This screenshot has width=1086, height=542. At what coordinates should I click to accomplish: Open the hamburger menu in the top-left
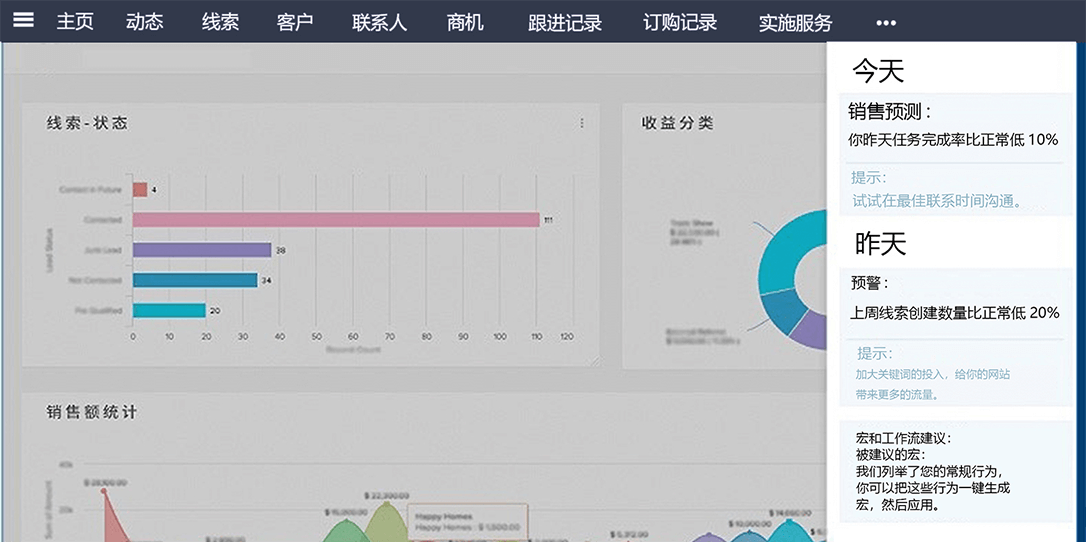[x=22, y=20]
